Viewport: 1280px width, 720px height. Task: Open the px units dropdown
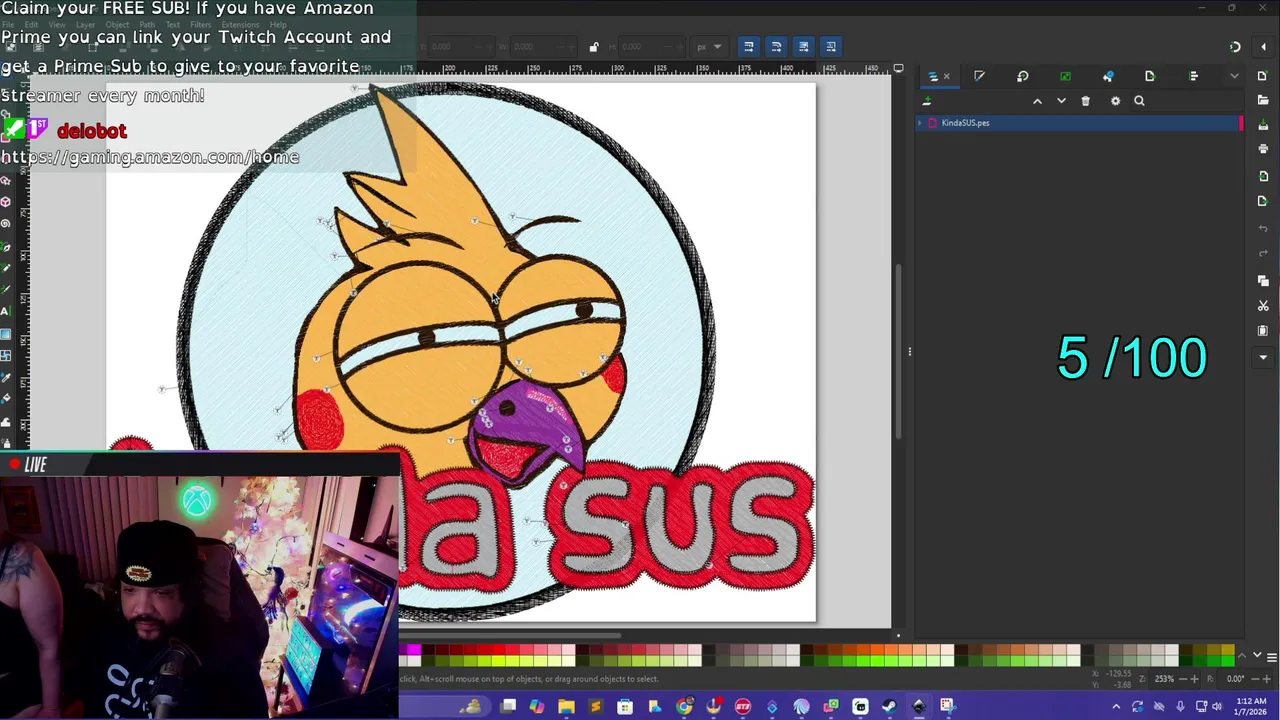[709, 47]
